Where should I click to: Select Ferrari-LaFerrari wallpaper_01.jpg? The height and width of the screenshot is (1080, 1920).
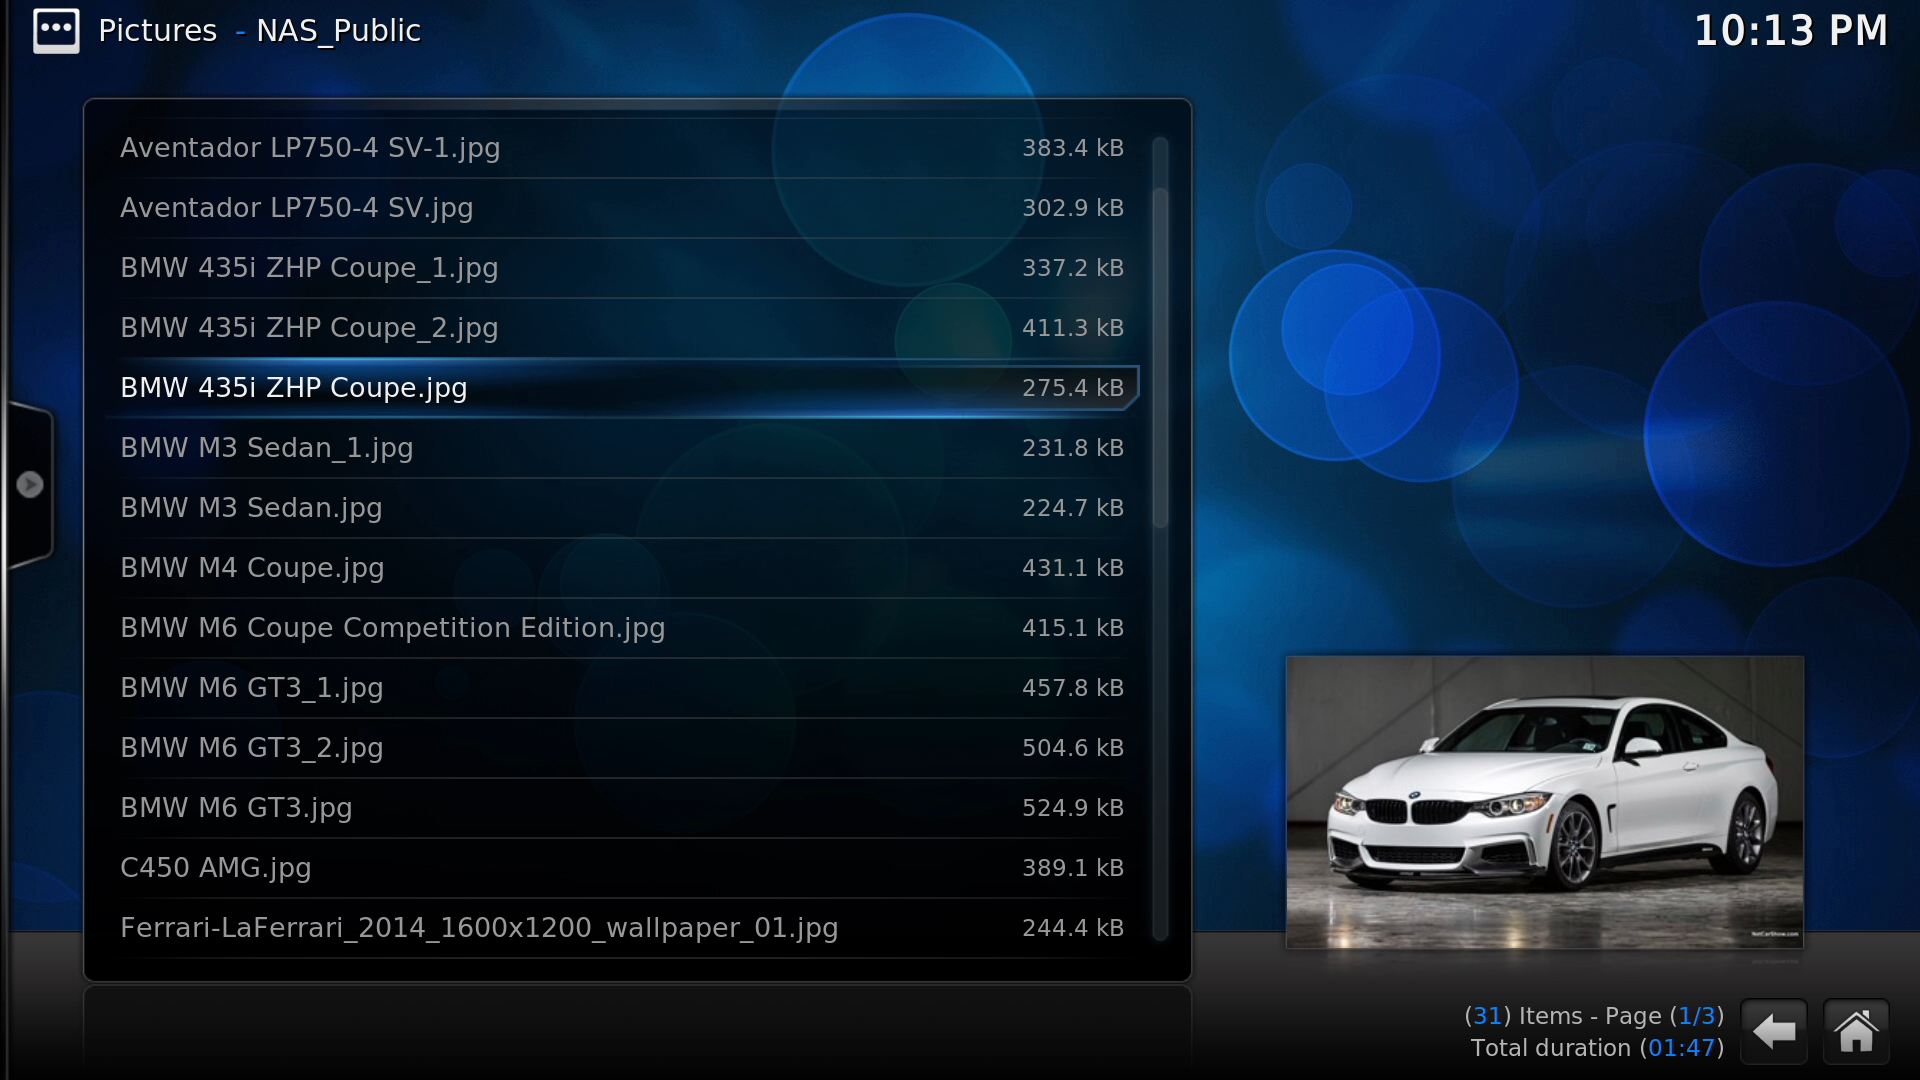pyautogui.click(x=622, y=928)
